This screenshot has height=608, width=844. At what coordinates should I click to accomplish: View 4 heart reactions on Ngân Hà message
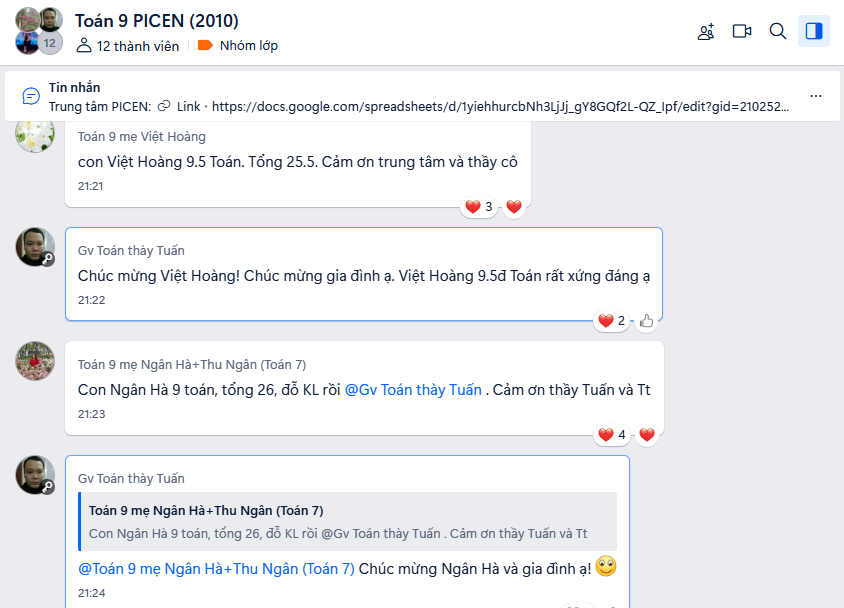pyautogui.click(x=612, y=435)
